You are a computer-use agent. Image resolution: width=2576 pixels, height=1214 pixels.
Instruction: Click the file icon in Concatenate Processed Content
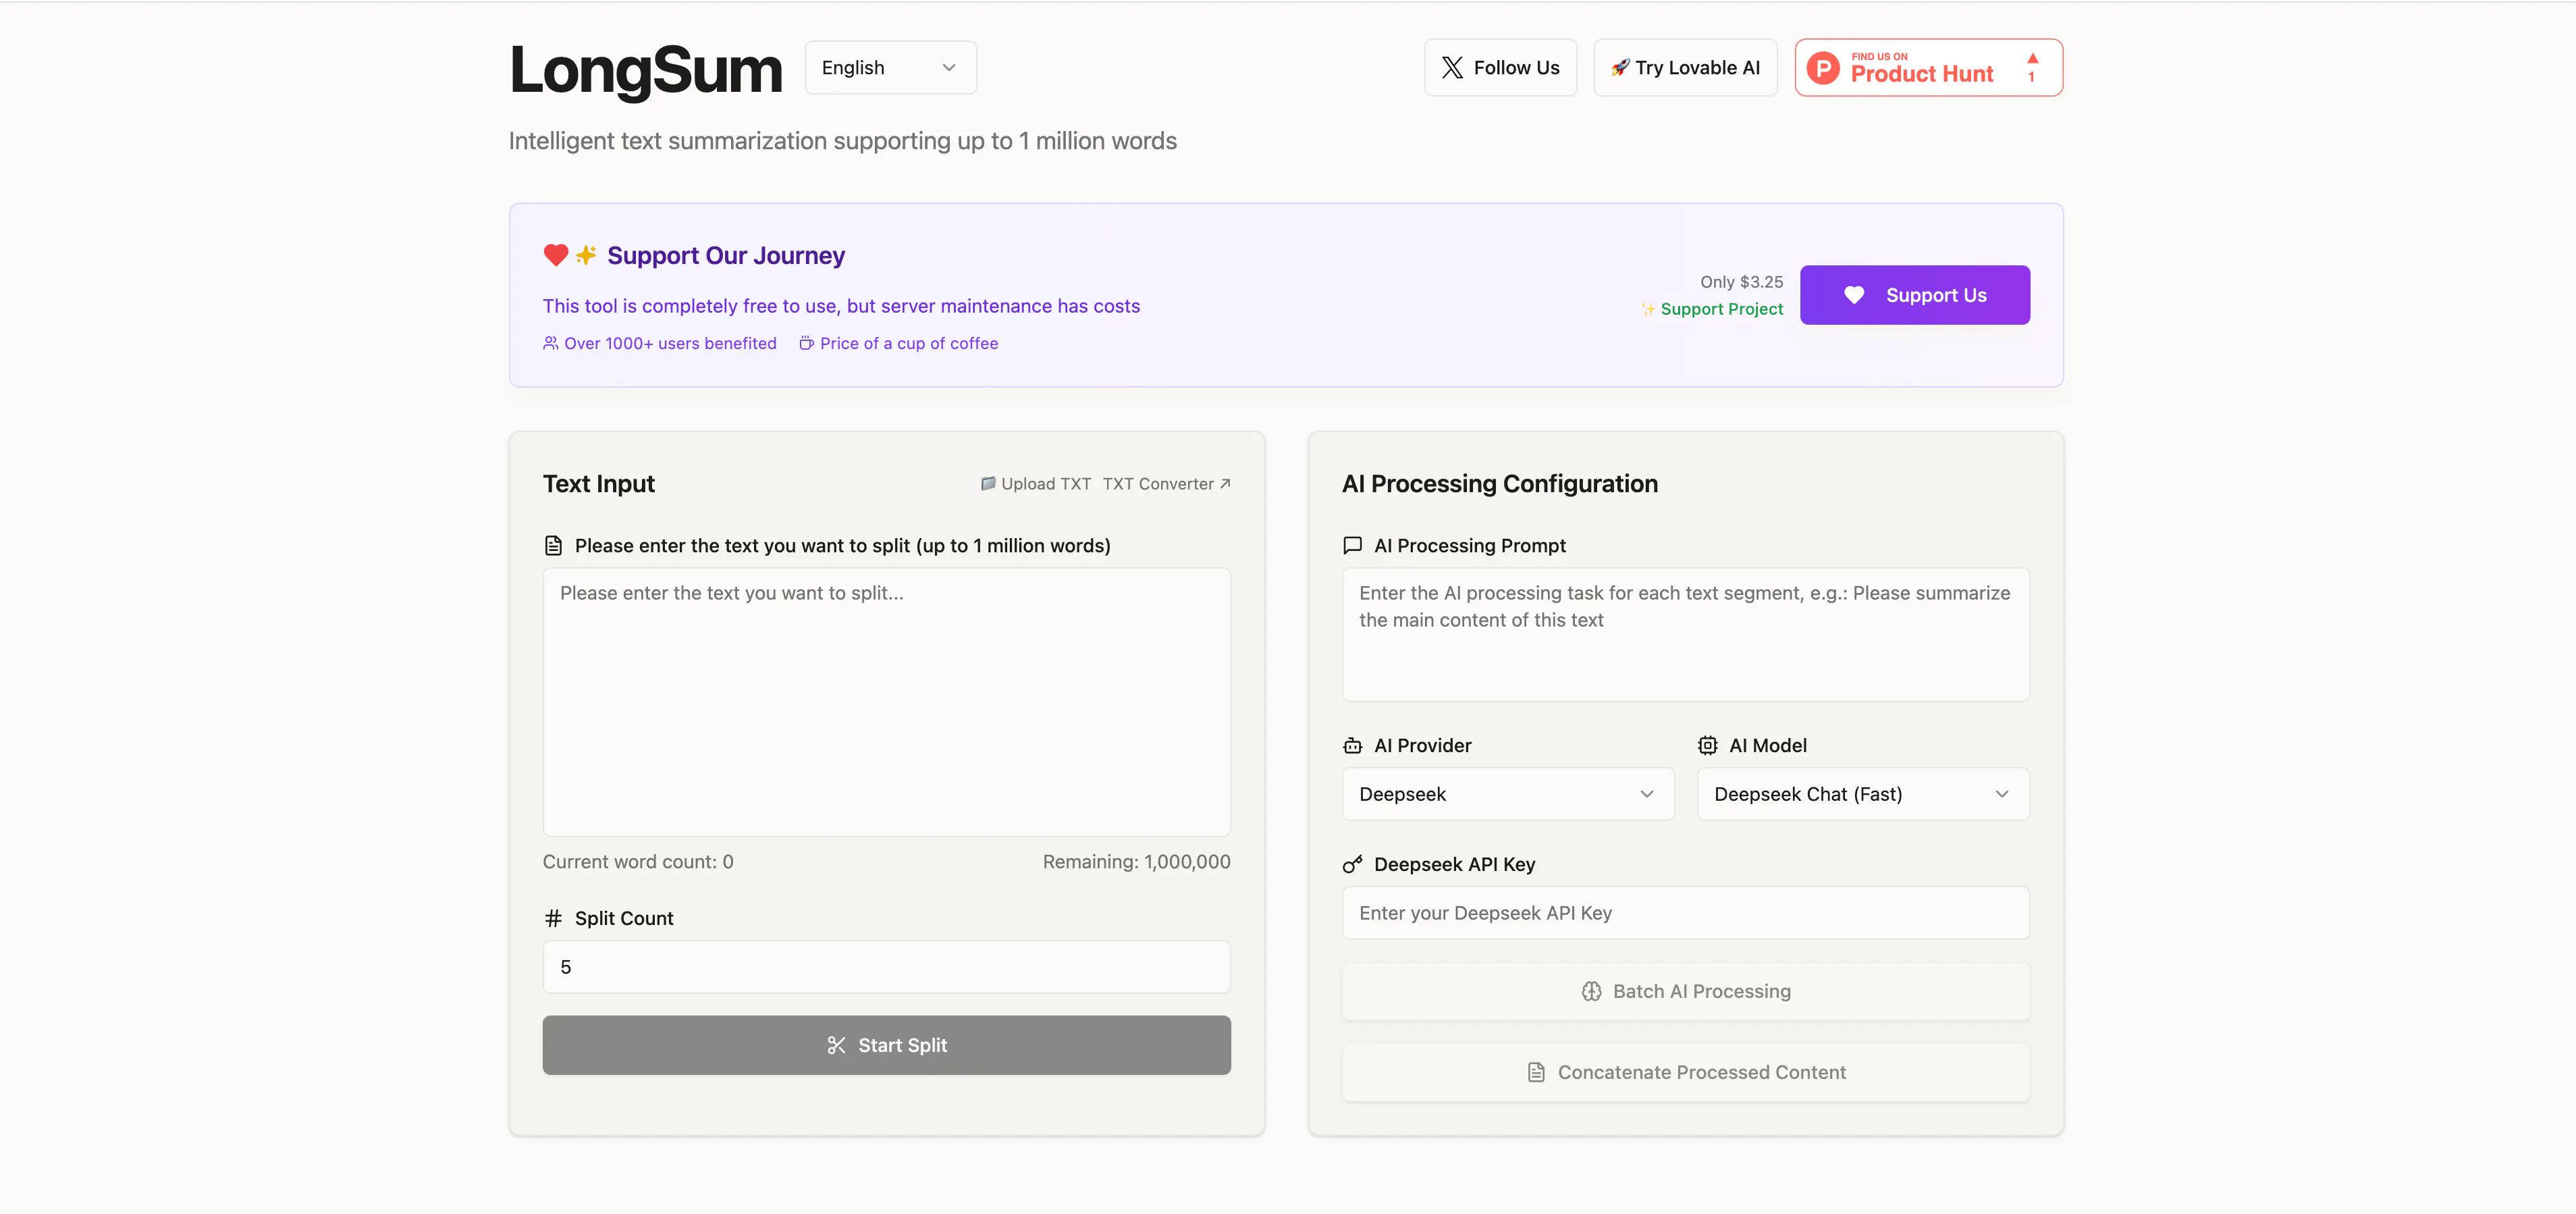click(1536, 1072)
